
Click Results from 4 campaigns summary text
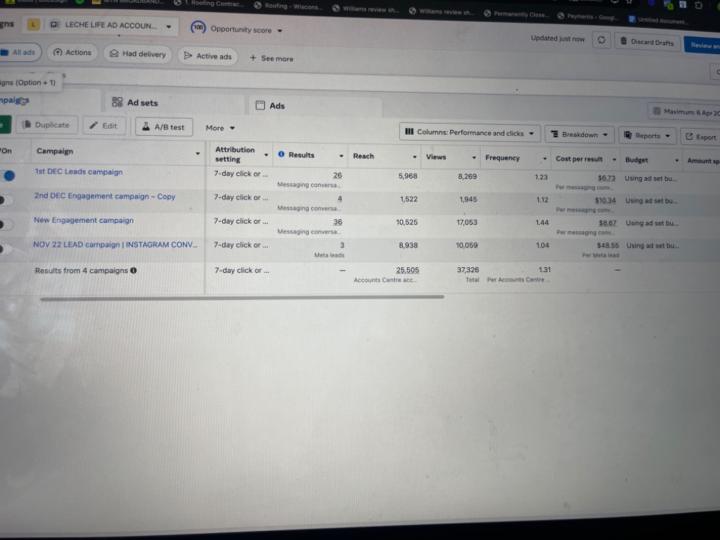coord(81,270)
